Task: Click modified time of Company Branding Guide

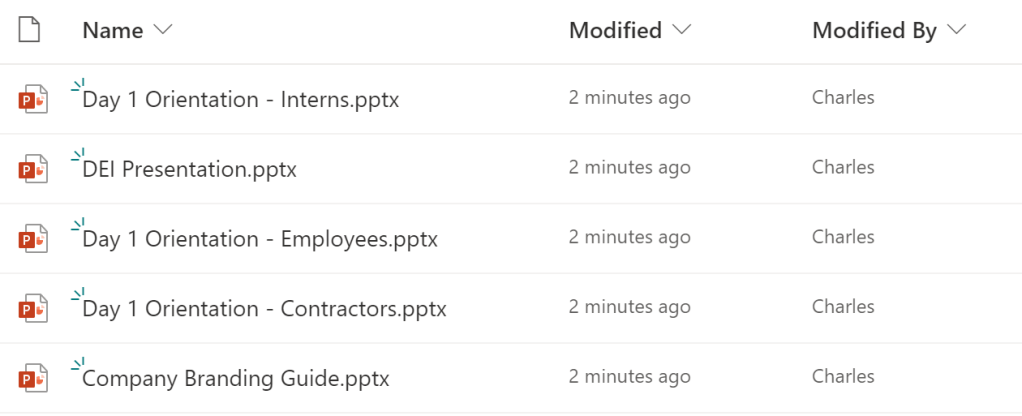Action: pyautogui.click(x=629, y=377)
